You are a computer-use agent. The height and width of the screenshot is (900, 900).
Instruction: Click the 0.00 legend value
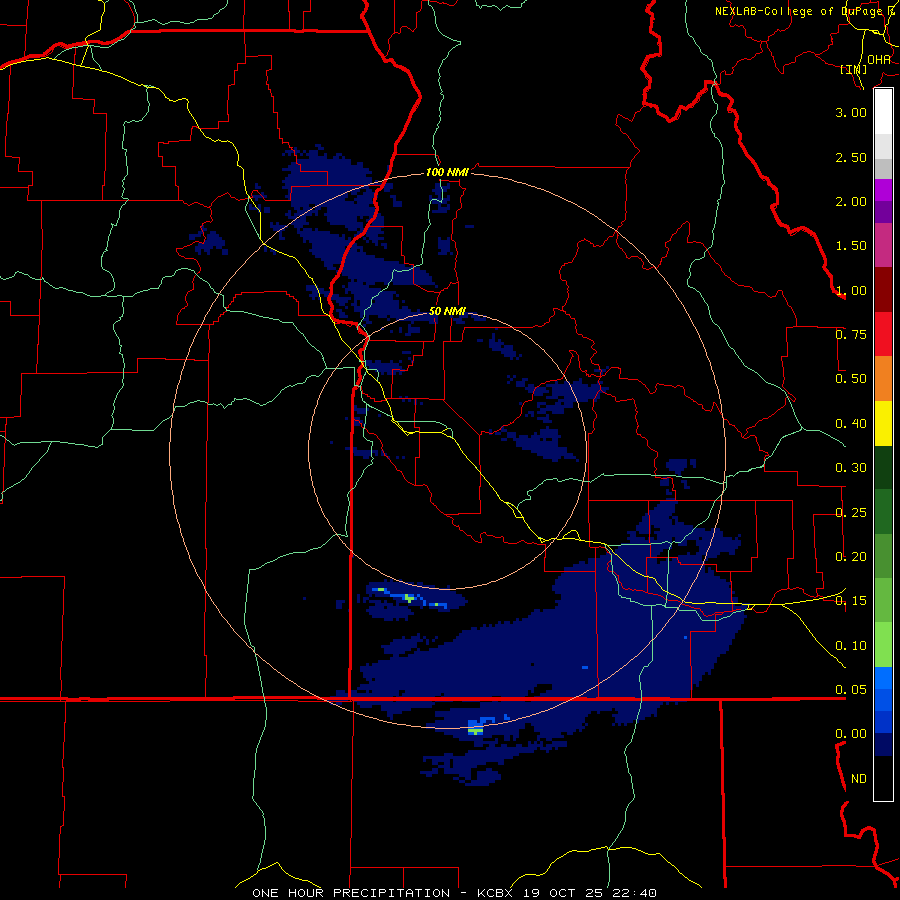click(x=851, y=734)
